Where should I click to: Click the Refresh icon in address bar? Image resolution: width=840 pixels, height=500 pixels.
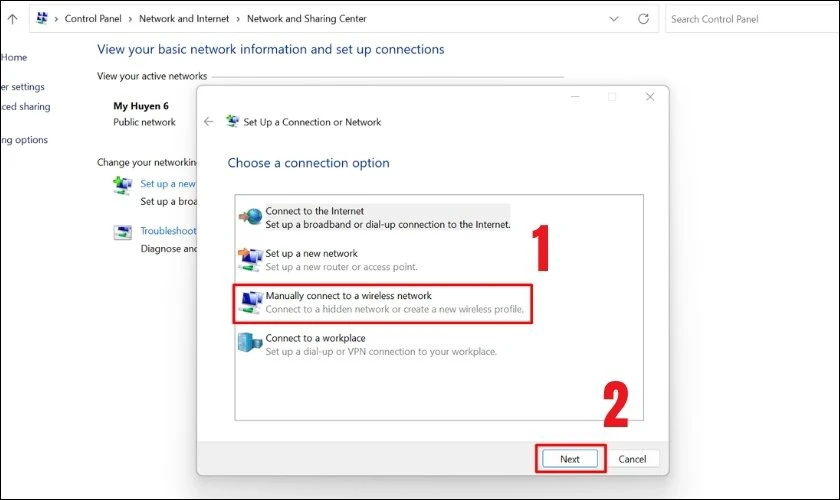(x=643, y=19)
